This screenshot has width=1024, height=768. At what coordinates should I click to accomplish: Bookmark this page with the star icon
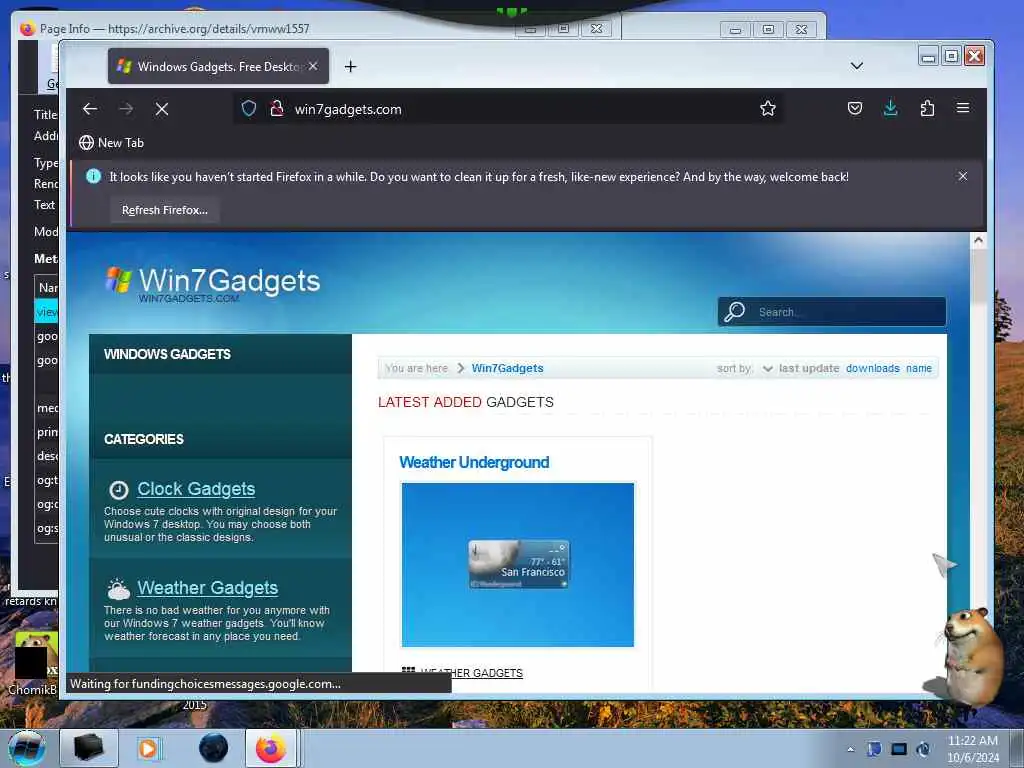[x=768, y=108]
